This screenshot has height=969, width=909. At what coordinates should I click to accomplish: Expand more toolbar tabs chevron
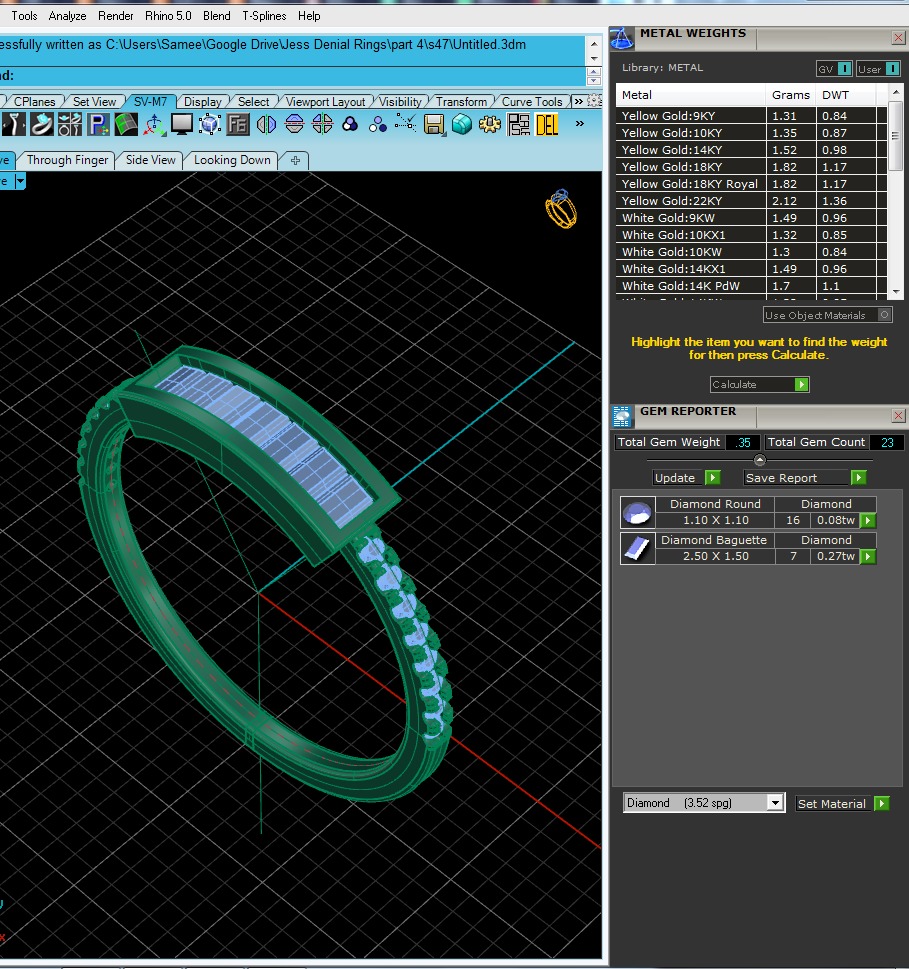(578, 101)
